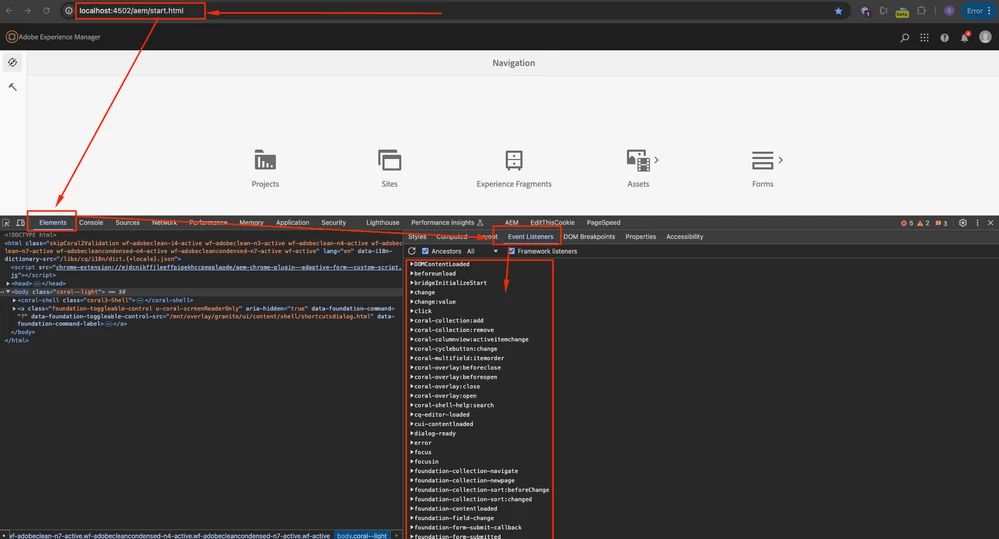999x539 pixels.
Task: Switch to the Network tab
Action: (164, 222)
